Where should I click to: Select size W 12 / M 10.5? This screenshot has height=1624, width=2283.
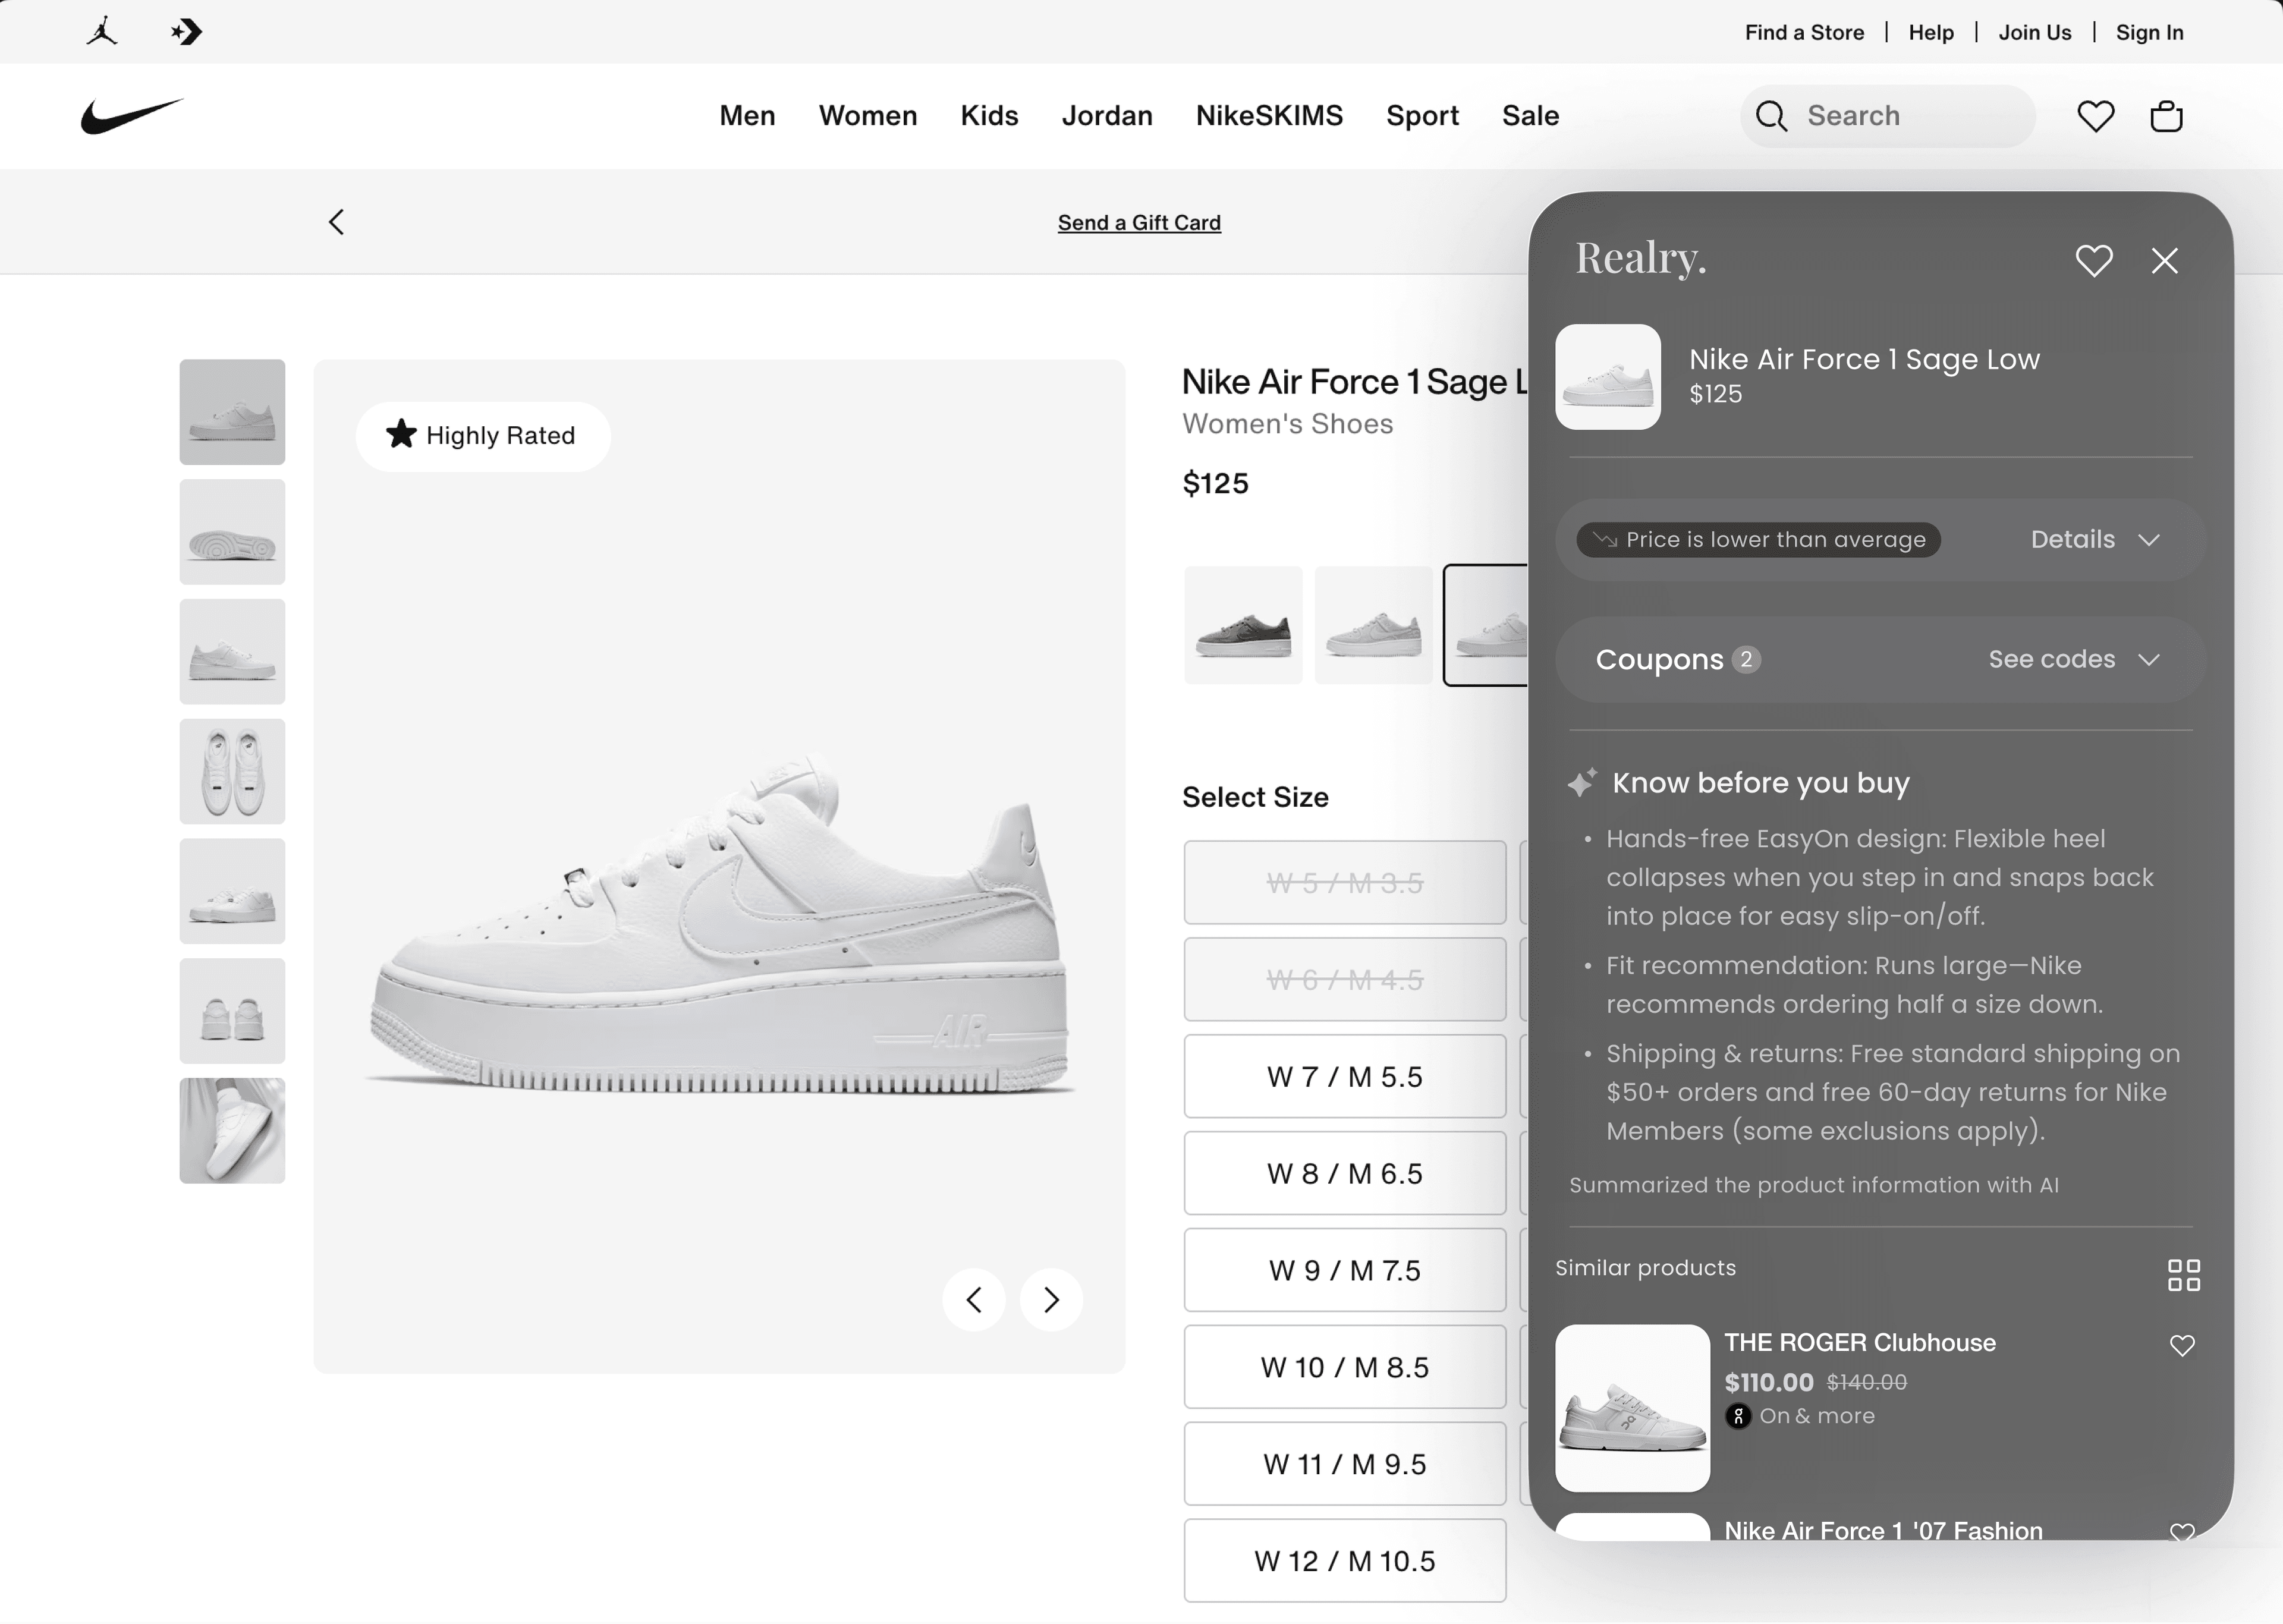coord(1345,1562)
